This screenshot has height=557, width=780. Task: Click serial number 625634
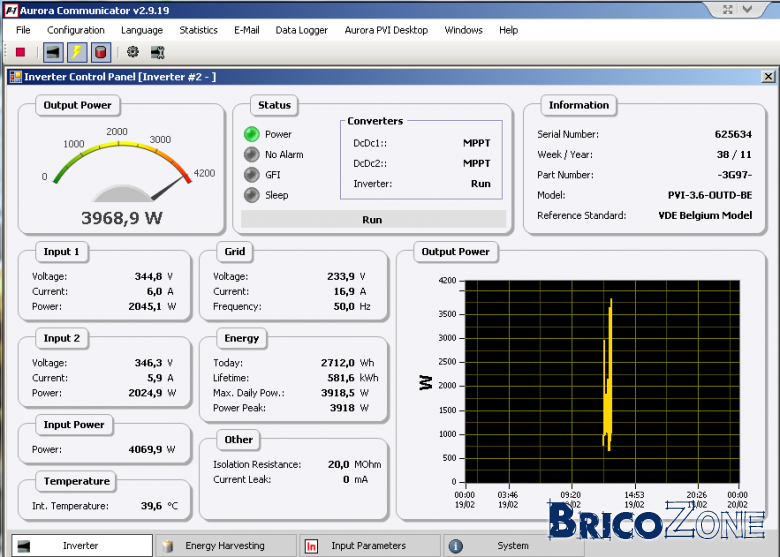733,134
